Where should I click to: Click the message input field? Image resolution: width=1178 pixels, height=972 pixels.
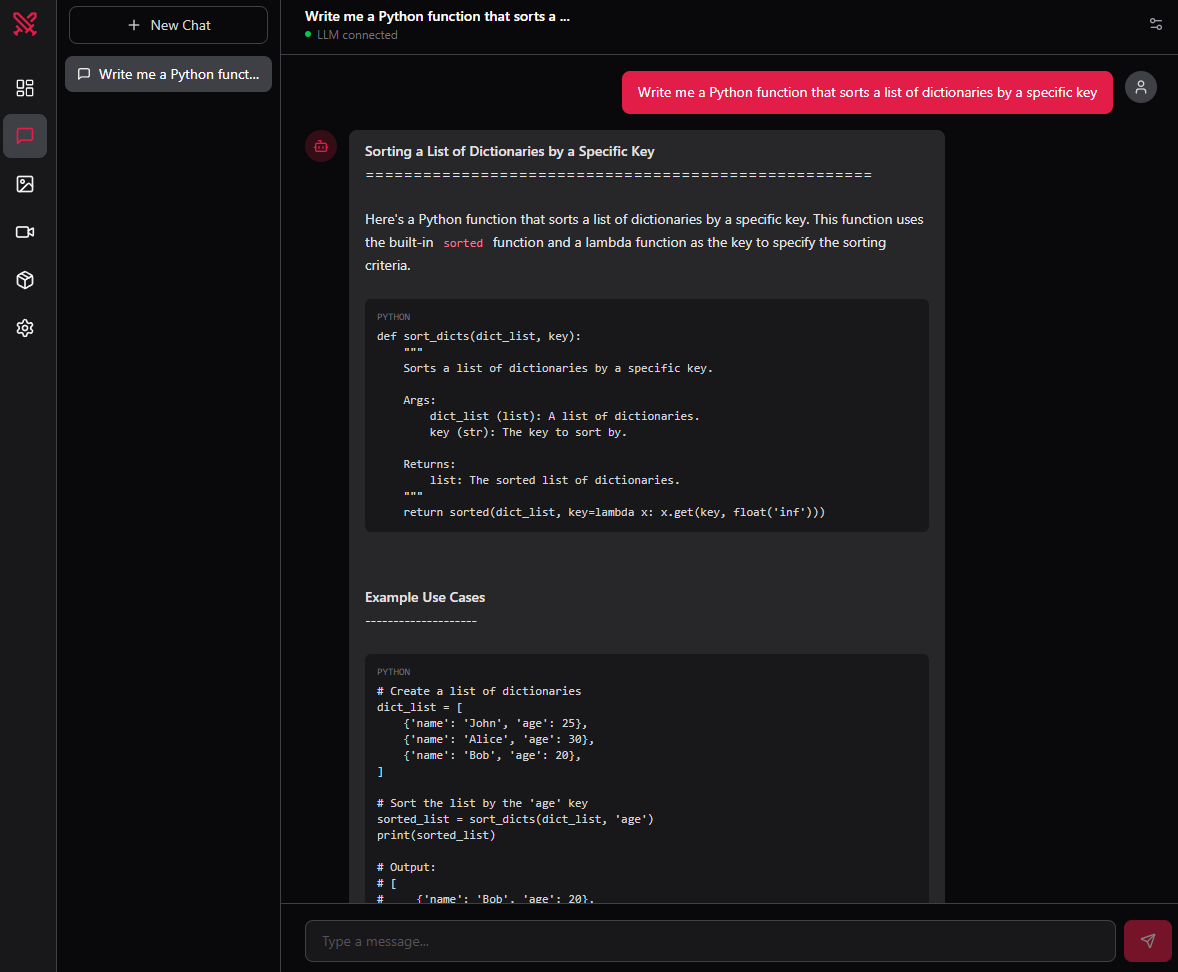pos(710,941)
